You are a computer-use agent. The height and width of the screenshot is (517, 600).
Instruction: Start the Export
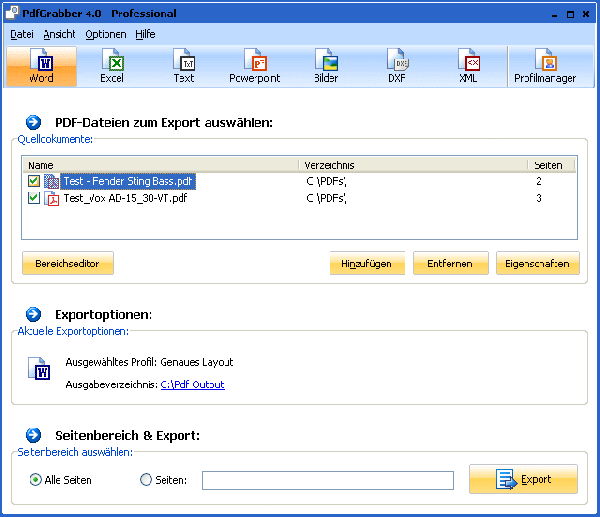[x=523, y=479]
